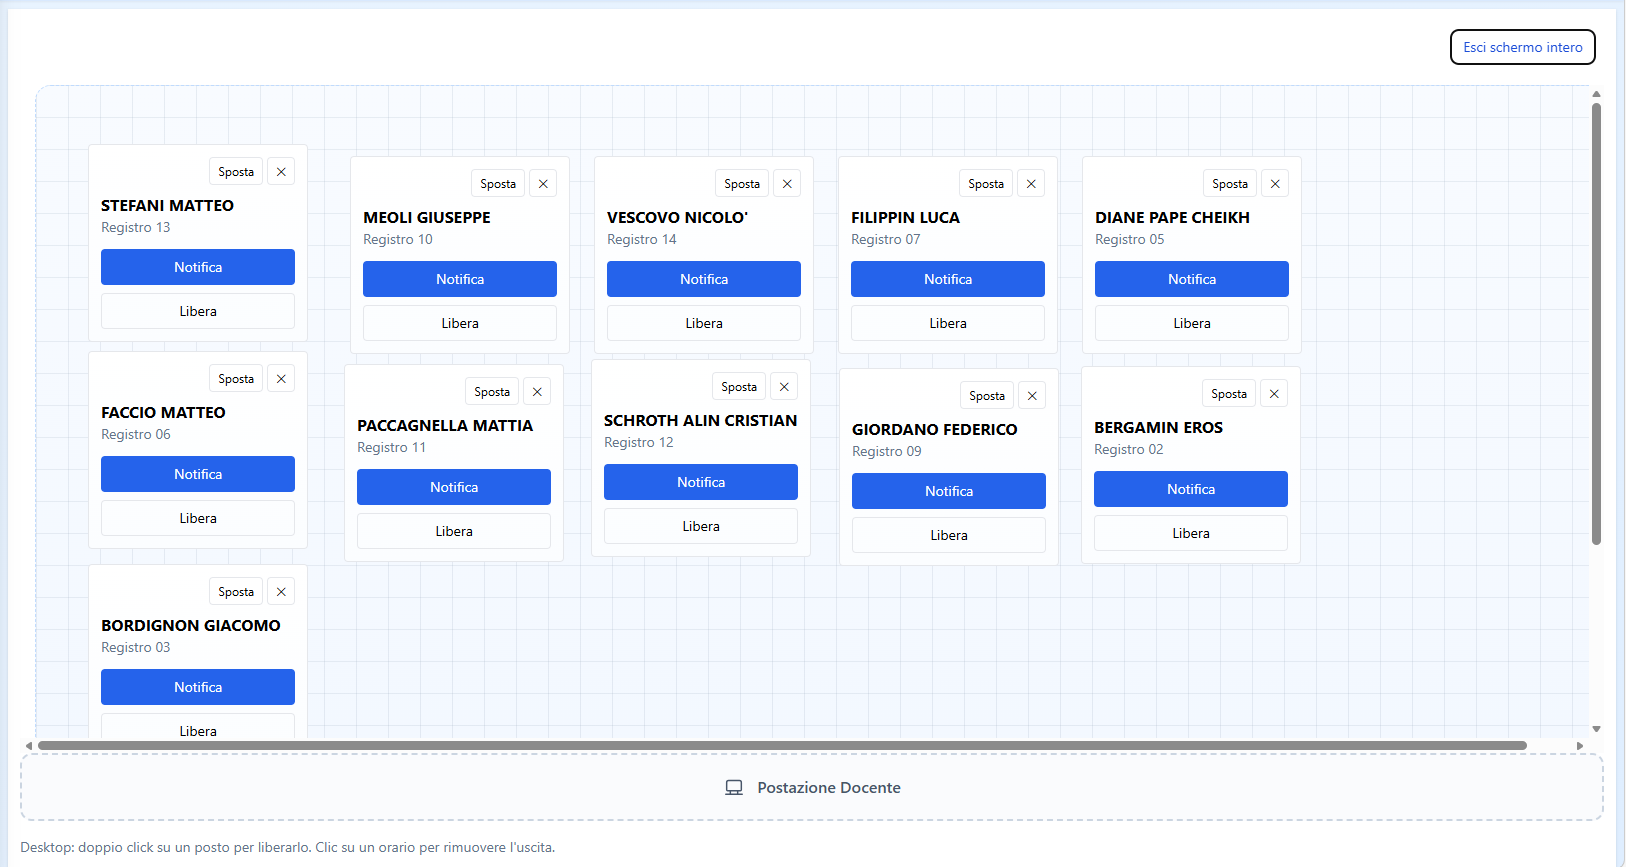1626x867 pixels.
Task: Close the MEOLI GIUSEPPE seat card
Action: 543,184
